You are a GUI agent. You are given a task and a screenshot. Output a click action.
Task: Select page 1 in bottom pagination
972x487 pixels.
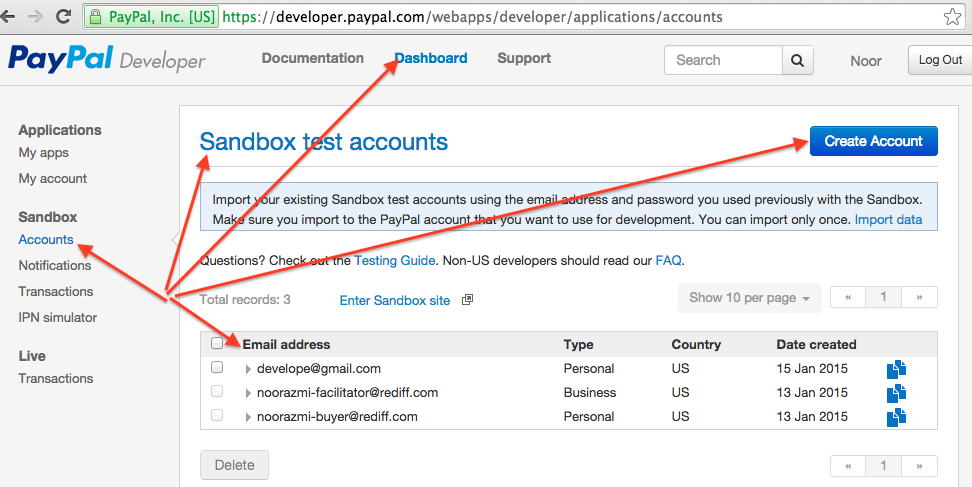pyautogui.click(x=883, y=466)
